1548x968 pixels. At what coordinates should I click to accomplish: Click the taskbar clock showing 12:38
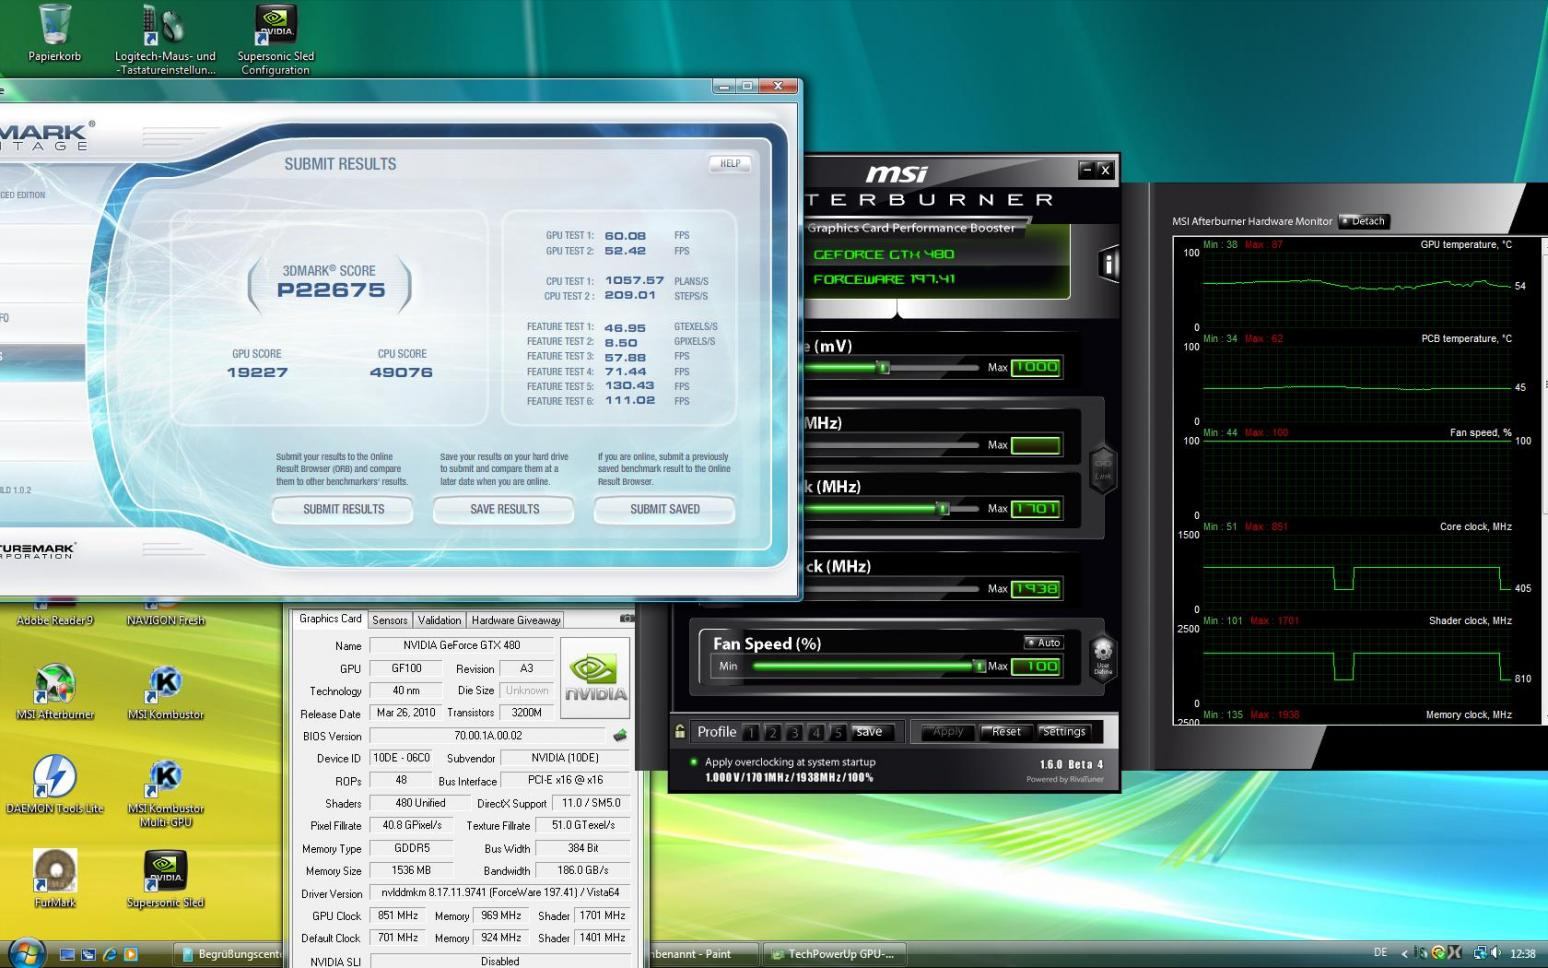coord(1522,954)
